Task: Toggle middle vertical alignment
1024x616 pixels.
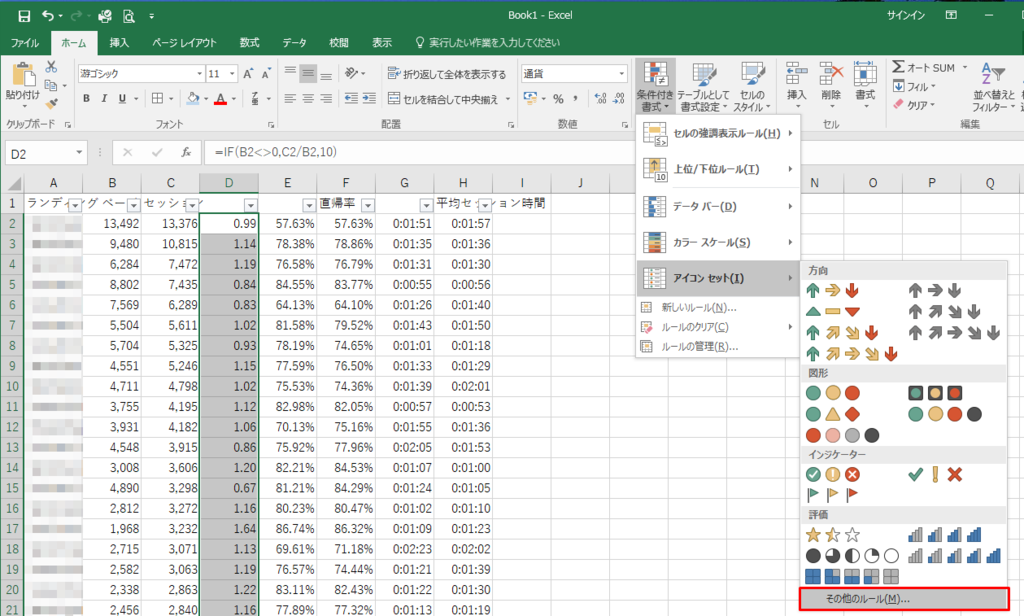Action: (x=308, y=74)
